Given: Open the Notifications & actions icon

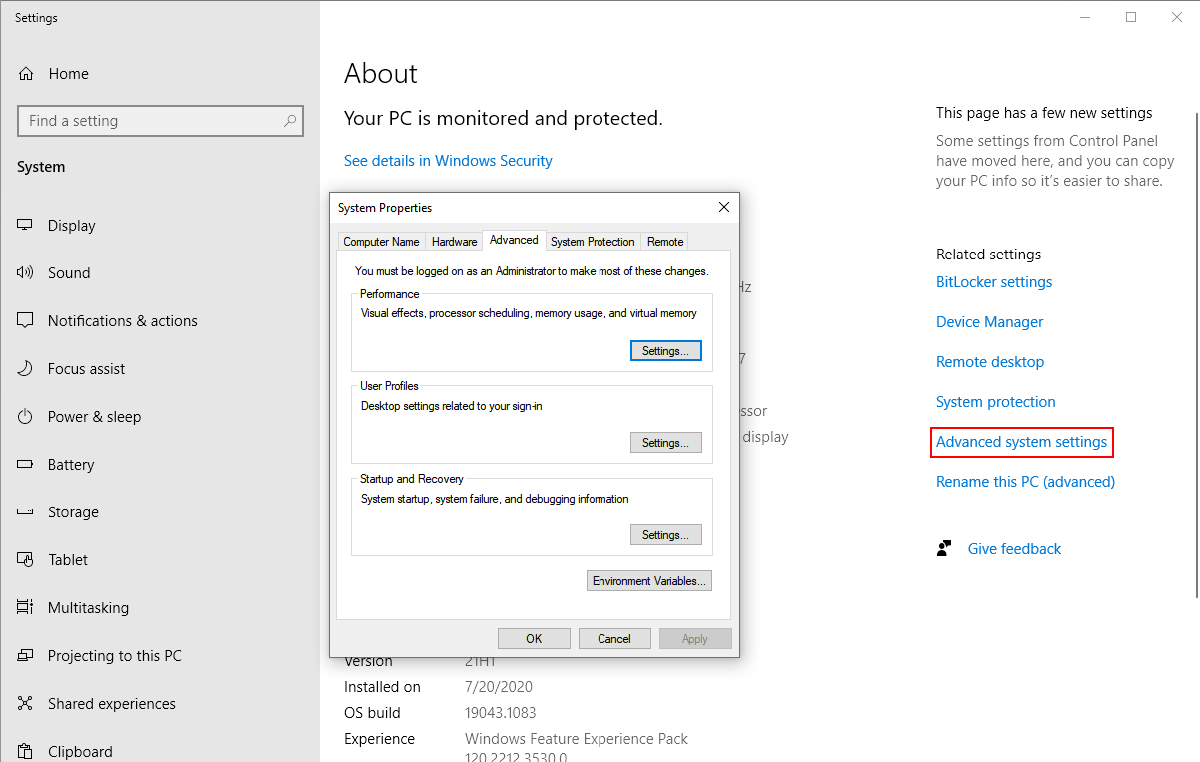Looking at the screenshot, I should point(26,321).
